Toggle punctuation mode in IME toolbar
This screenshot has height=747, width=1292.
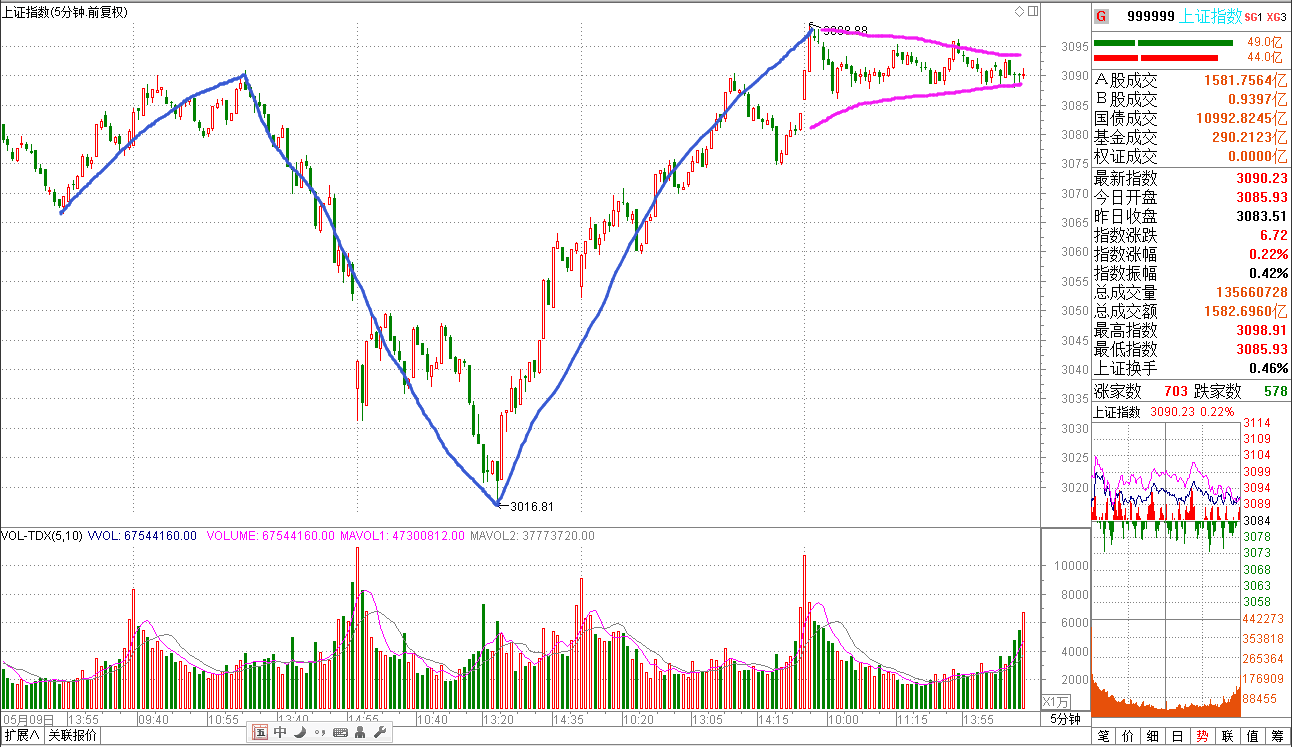319,733
